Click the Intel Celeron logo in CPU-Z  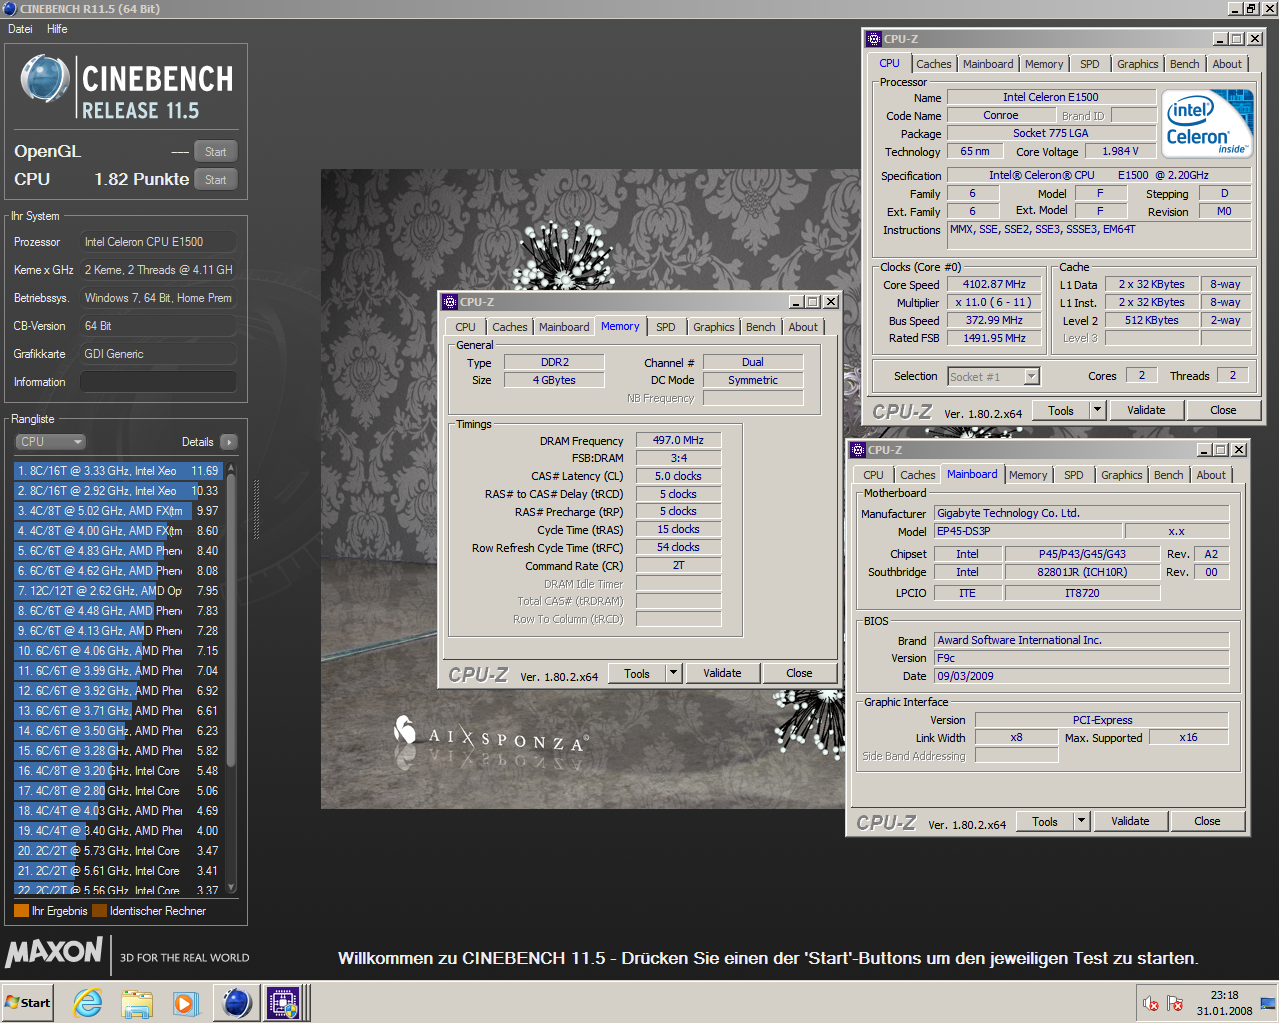click(1209, 124)
